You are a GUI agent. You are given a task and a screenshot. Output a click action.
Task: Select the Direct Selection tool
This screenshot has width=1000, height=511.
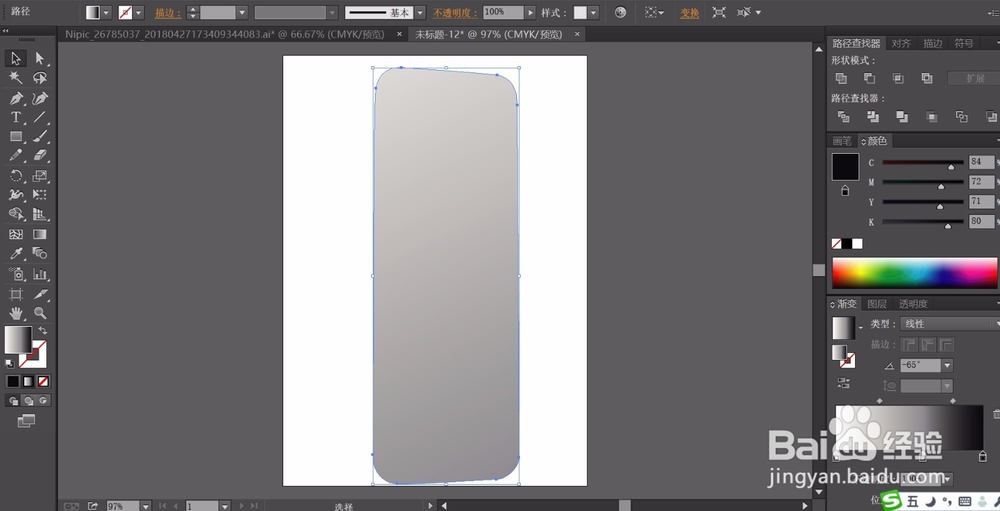click(x=40, y=58)
